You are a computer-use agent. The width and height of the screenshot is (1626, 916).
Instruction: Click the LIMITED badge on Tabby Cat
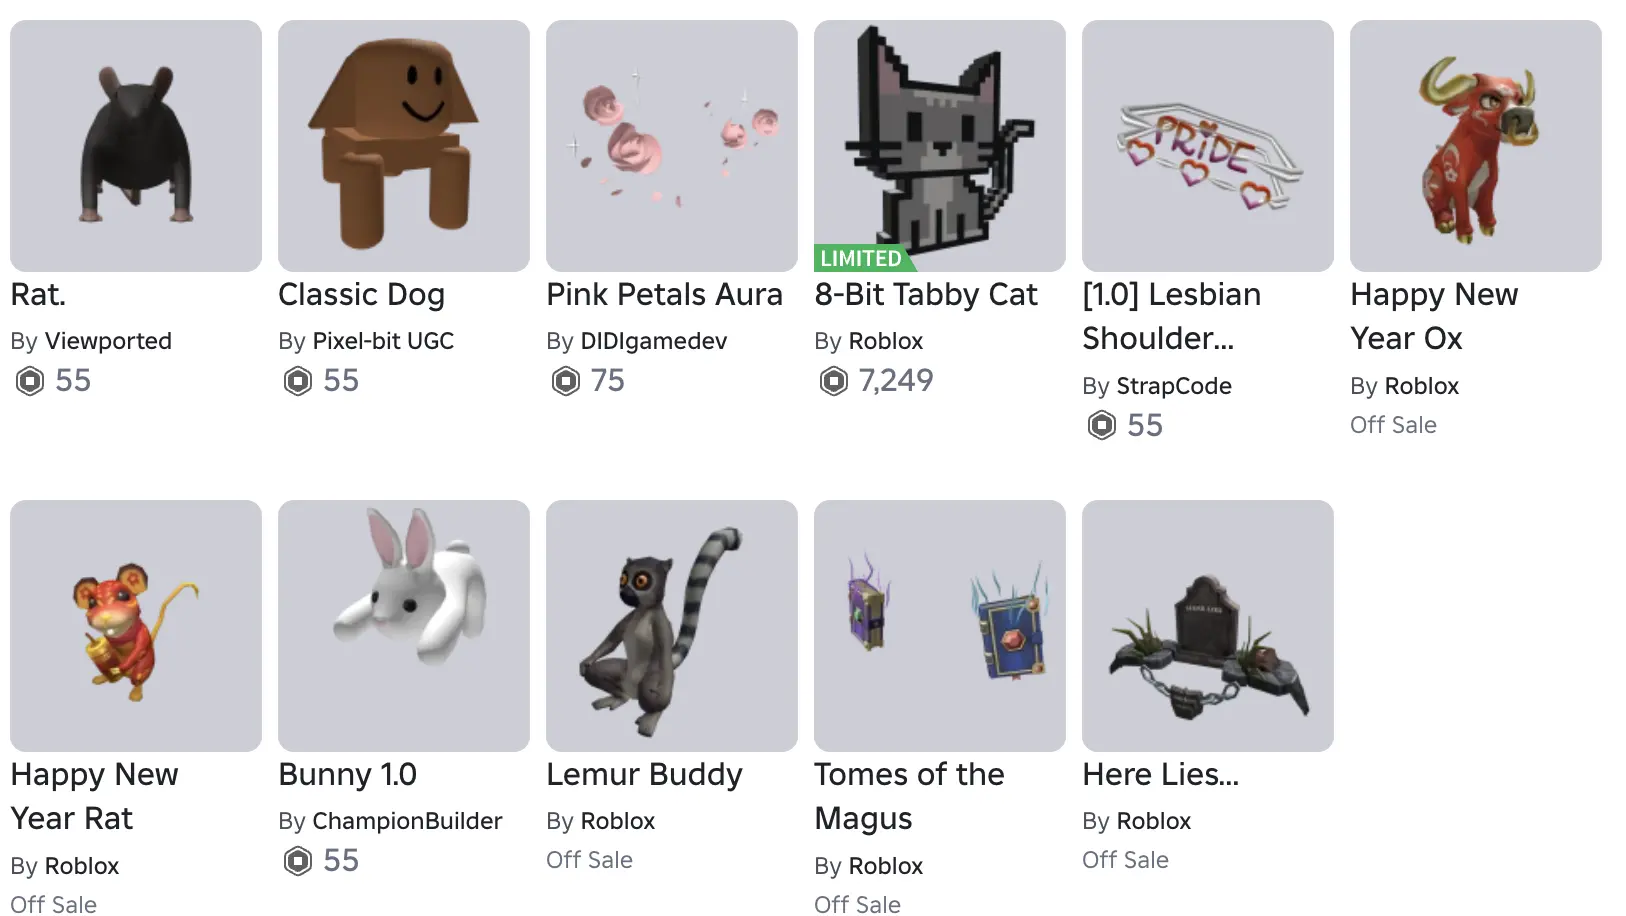(x=862, y=258)
